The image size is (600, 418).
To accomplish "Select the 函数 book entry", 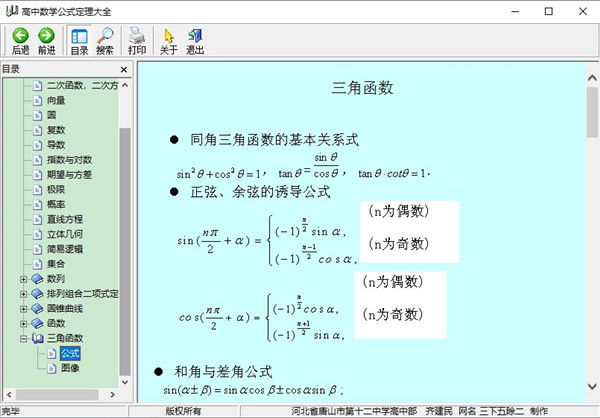I will point(56,323).
